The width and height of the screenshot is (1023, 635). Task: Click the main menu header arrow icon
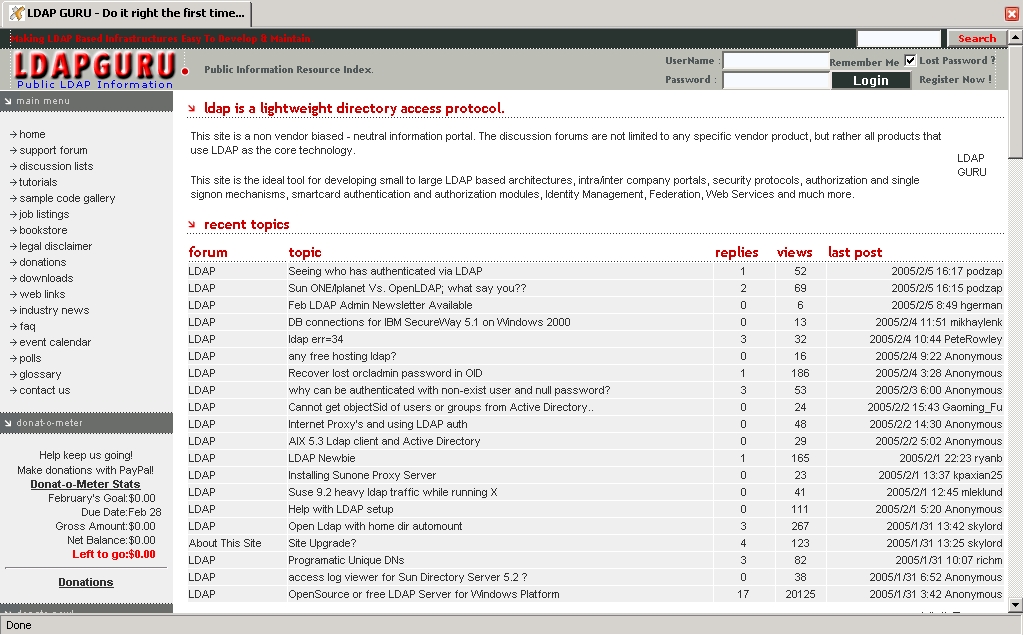(8, 101)
